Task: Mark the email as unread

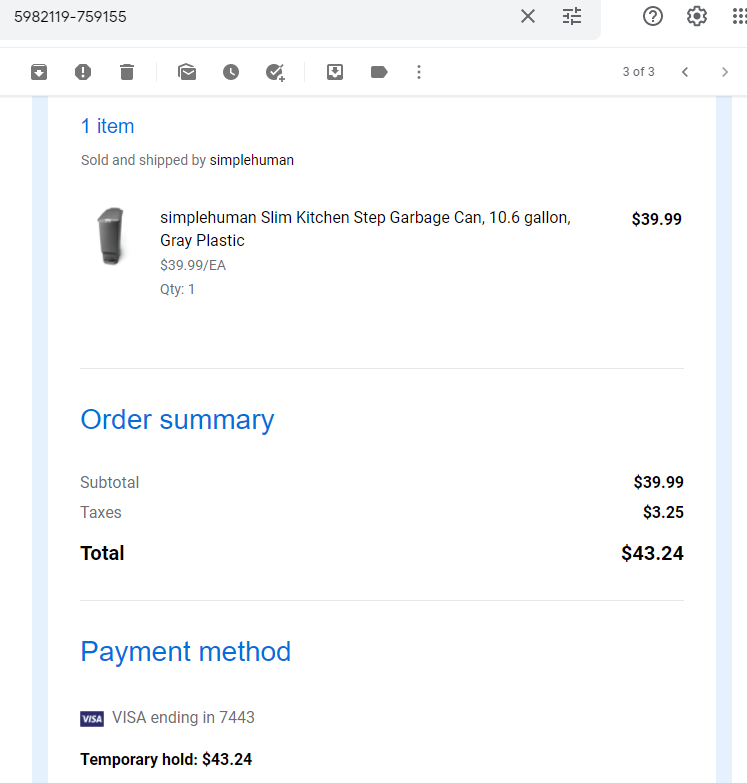Action: pyautogui.click(x=187, y=72)
